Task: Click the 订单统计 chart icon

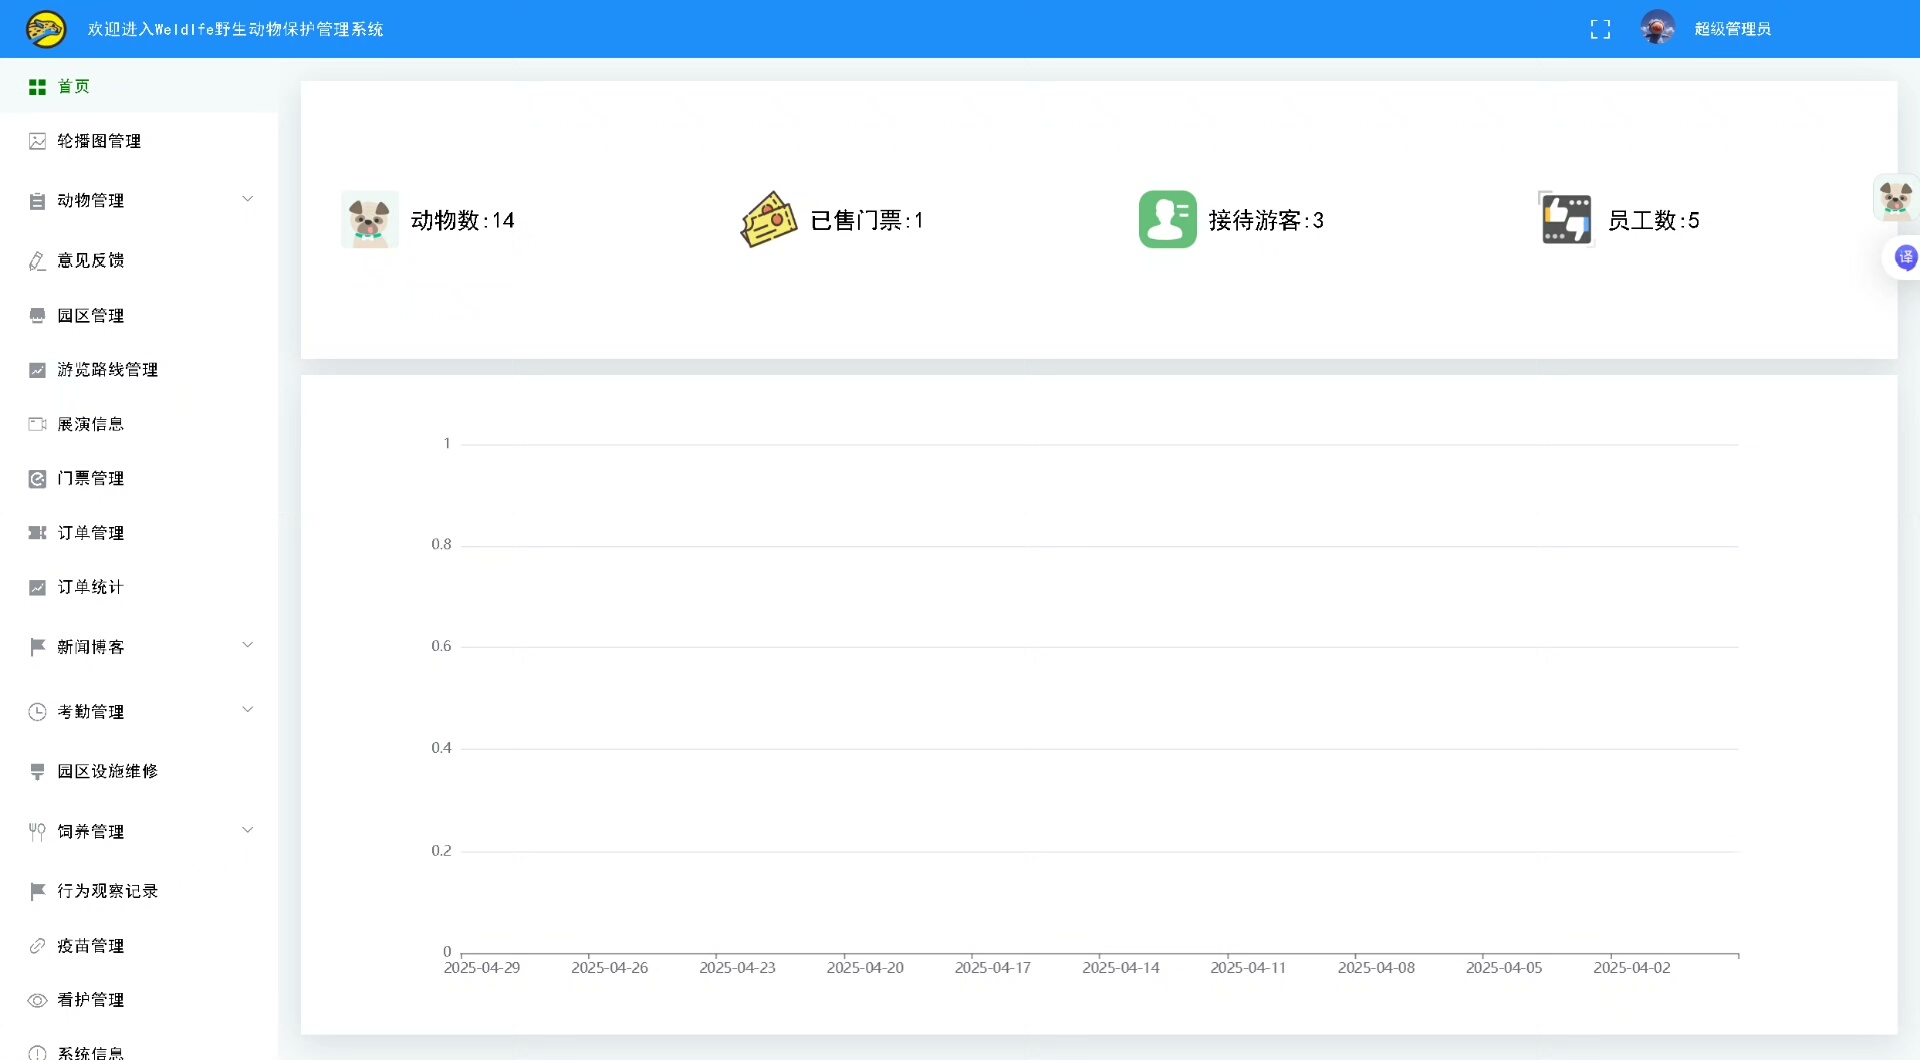Action: [37, 587]
